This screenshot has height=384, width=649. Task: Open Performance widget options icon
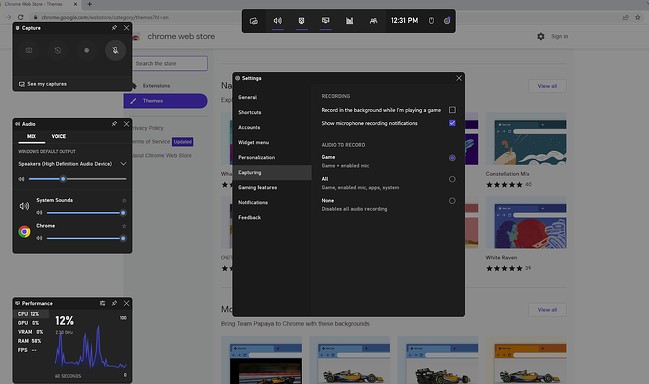102,303
